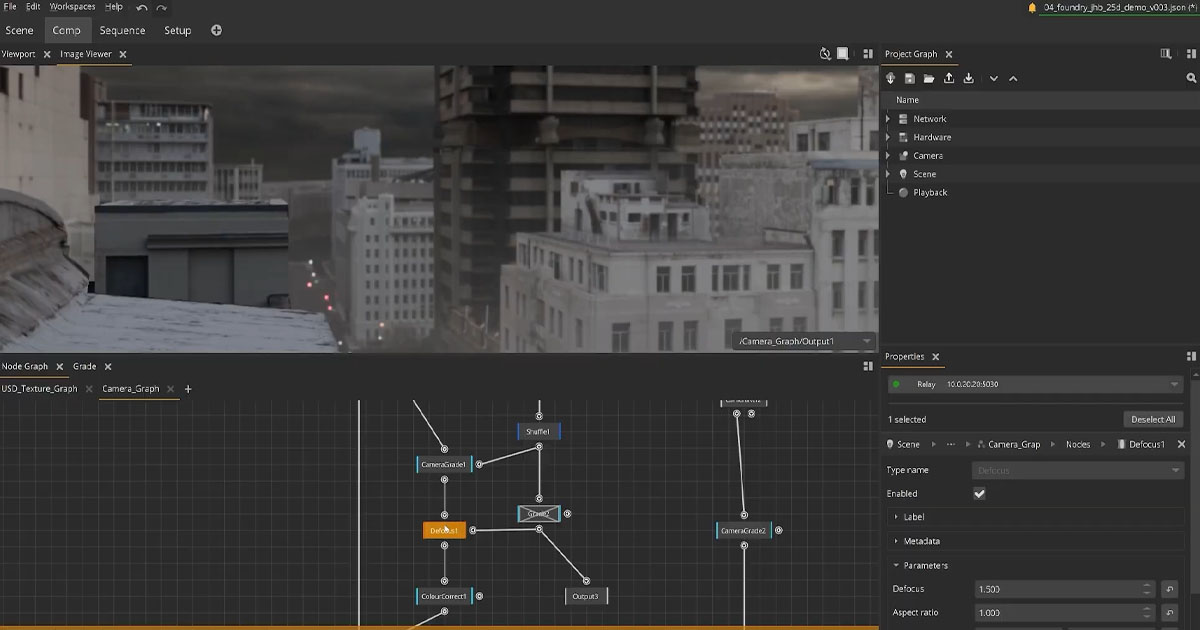This screenshot has height=630, width=1200.
Task: Switch to the Setup workspace tab
Action: coord(177,31)
